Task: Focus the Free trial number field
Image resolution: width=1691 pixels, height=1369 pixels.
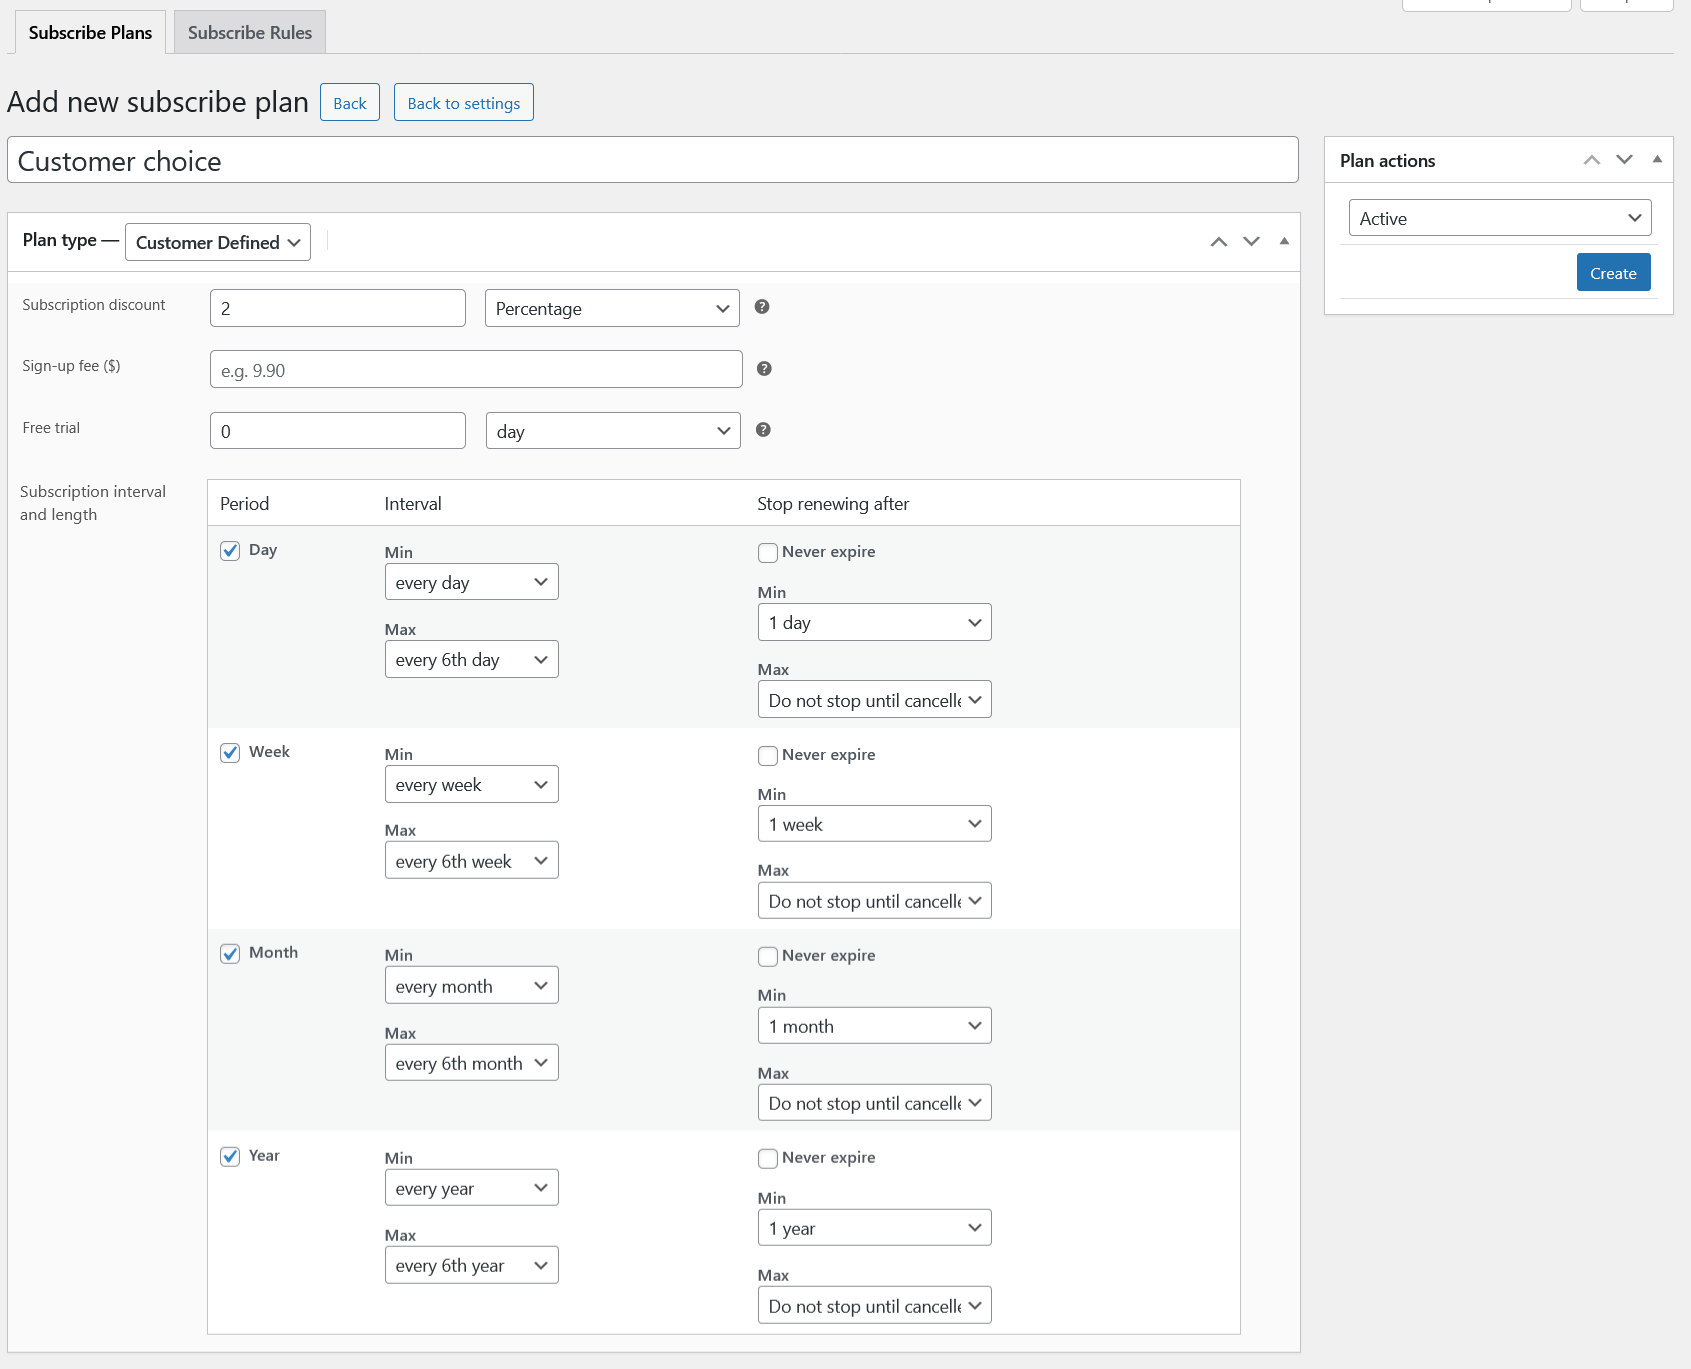Action: coord(338,431)
